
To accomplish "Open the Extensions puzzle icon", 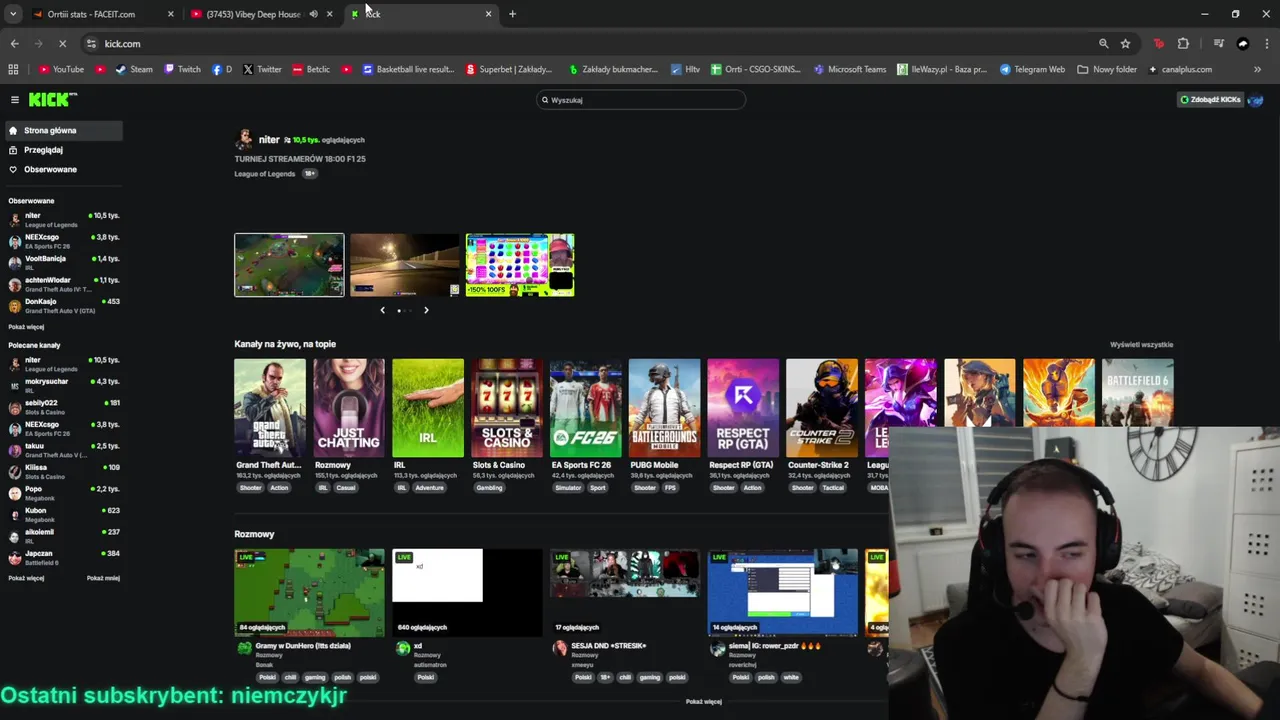I will tap(1183, 44).
